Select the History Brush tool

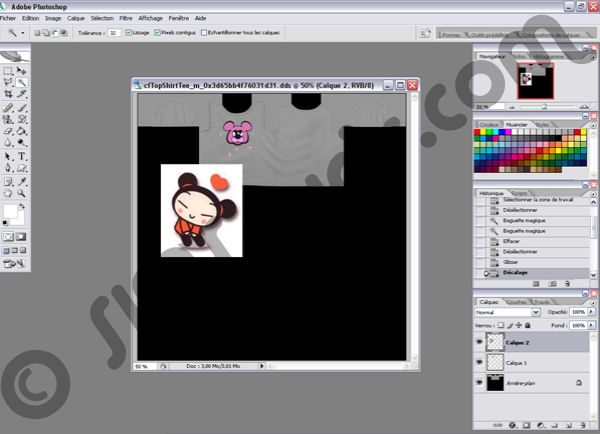tap(21, 119)
